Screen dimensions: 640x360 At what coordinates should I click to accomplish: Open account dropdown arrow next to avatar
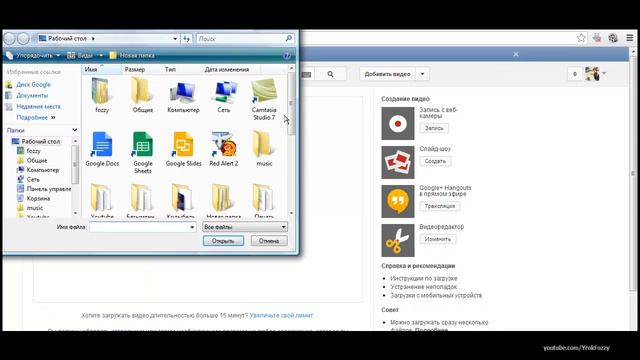[x=604, y=74]
